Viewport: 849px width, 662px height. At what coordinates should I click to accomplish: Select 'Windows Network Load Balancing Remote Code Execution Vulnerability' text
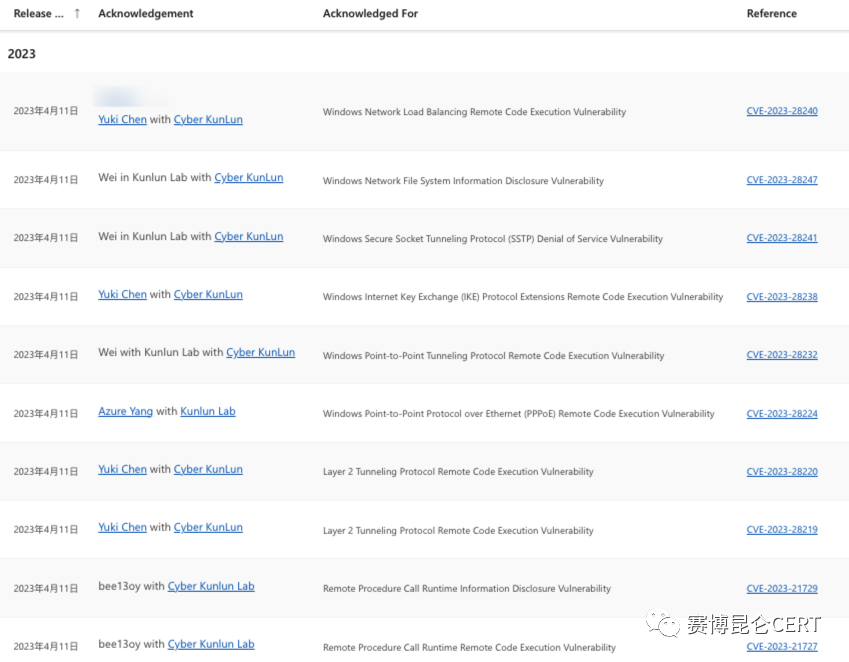474,112
